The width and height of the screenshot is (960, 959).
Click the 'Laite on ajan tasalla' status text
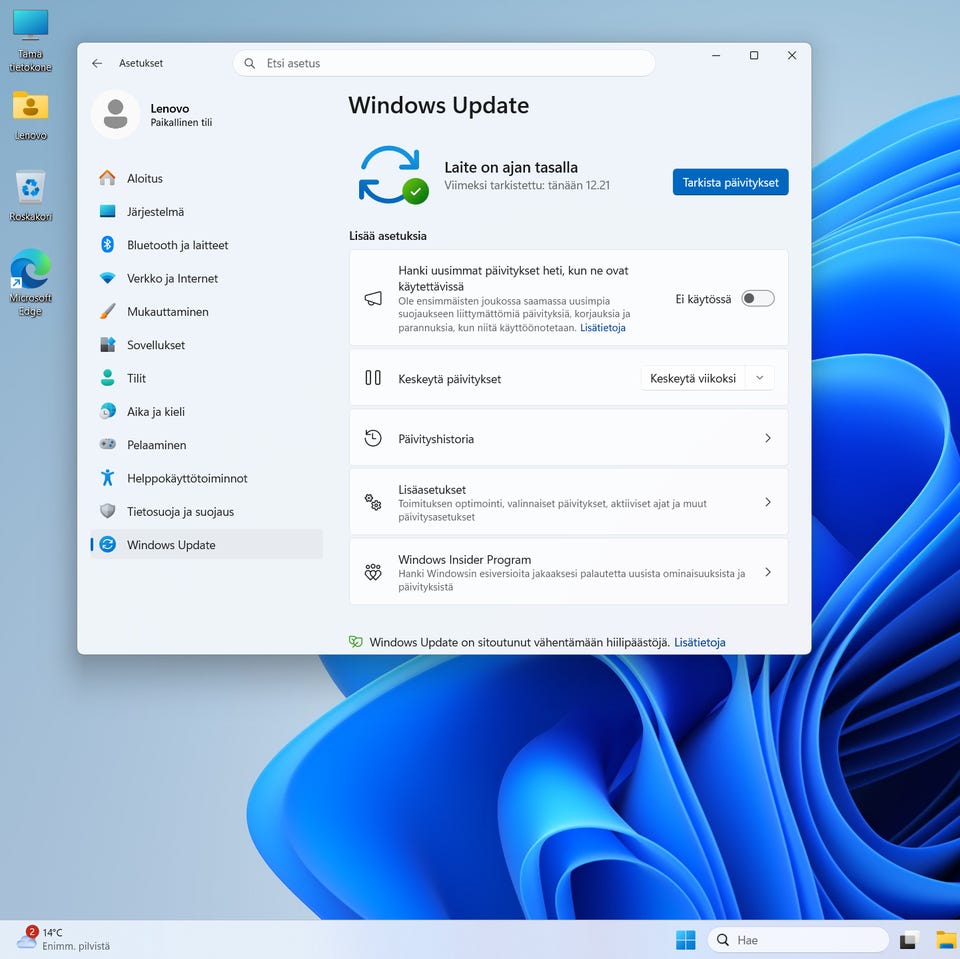click(x=511, y=167)
